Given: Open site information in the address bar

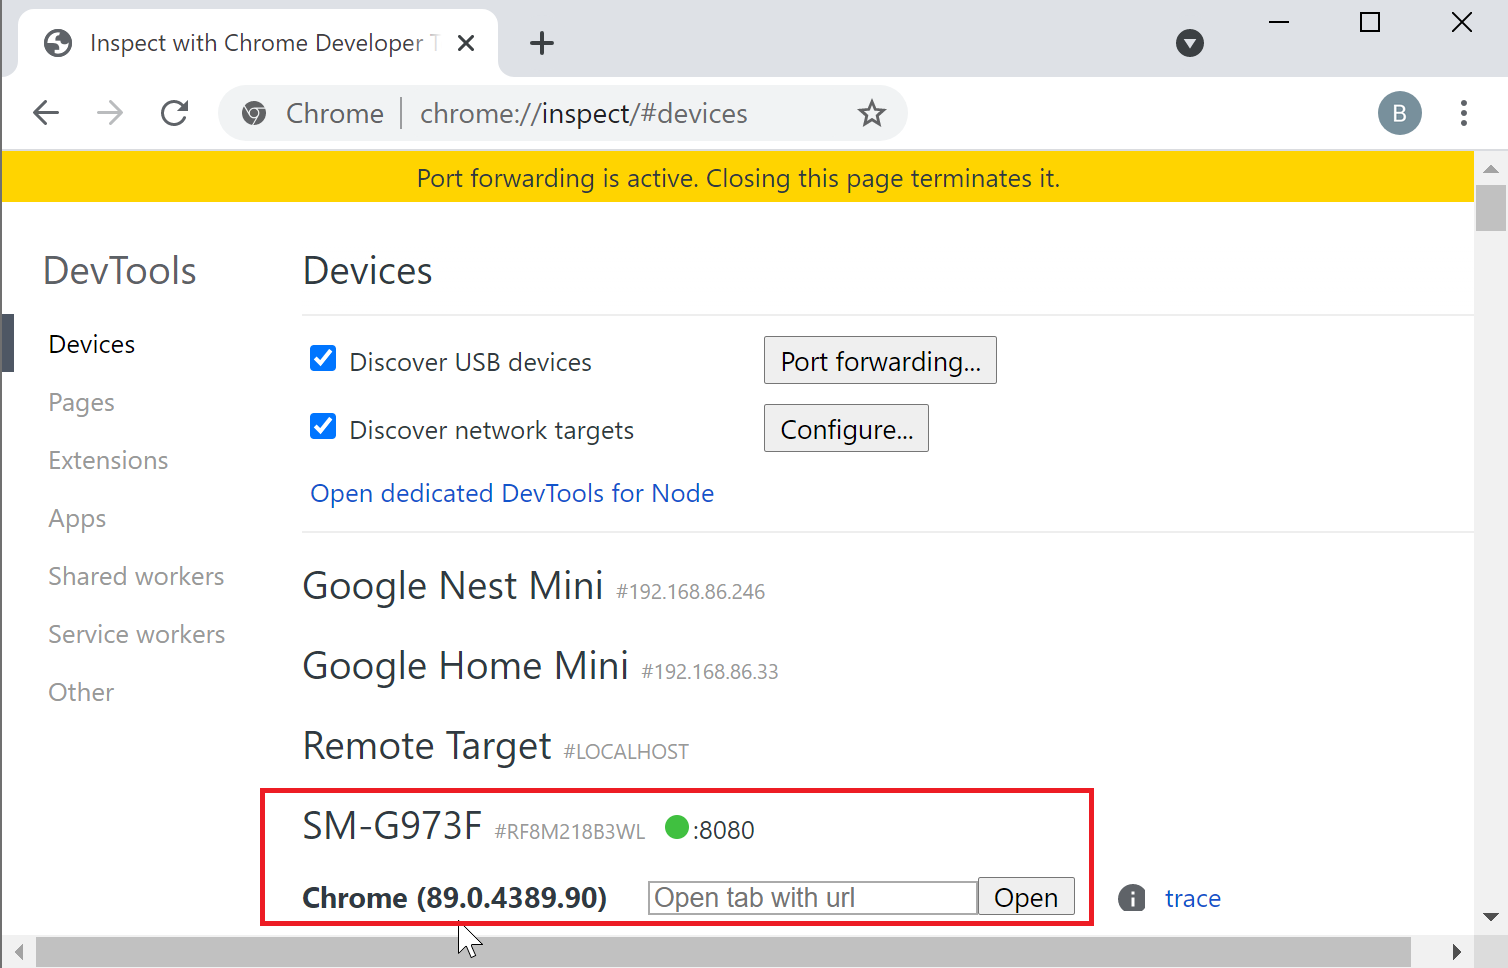Looking at the screenshot, I should pos(254,113).
